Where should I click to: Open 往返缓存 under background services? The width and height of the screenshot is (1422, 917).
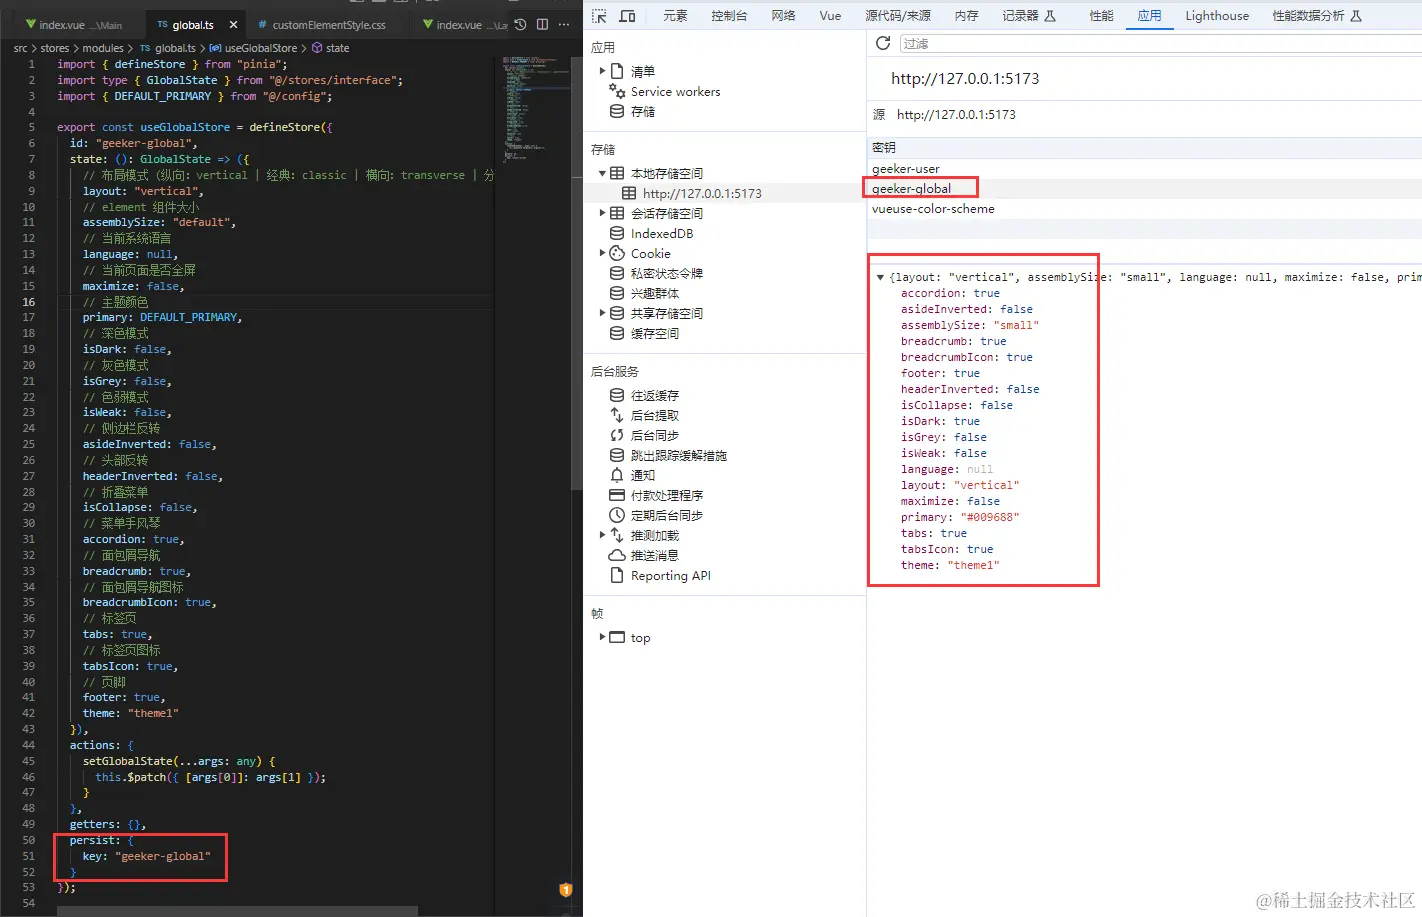(x=655, y=396)
